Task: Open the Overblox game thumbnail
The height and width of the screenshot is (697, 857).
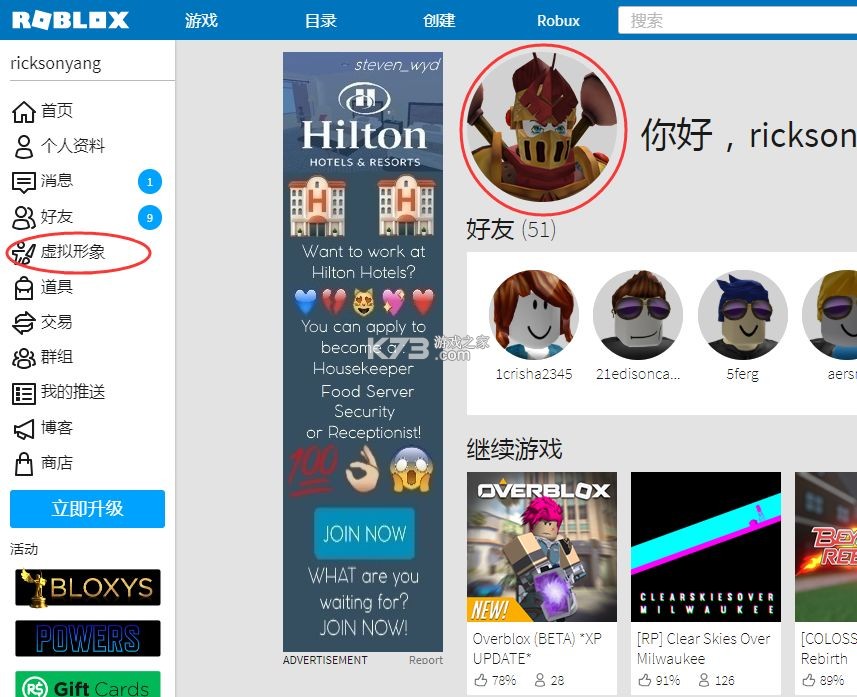Action: coord(541,546)
